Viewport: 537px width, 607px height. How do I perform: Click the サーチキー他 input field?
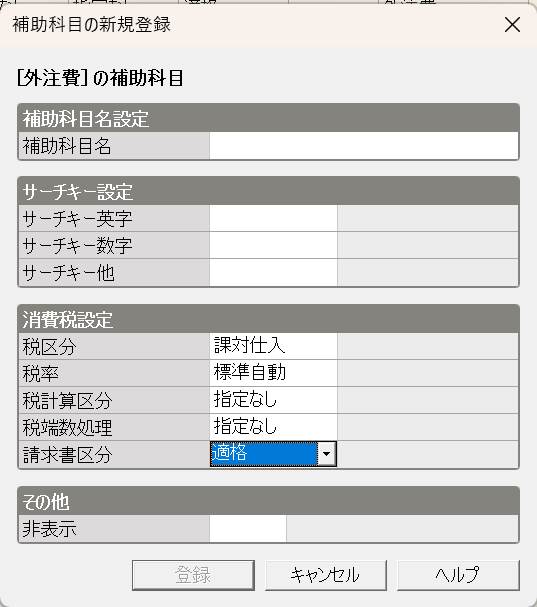pyautogui.click(x=273, y=272)
